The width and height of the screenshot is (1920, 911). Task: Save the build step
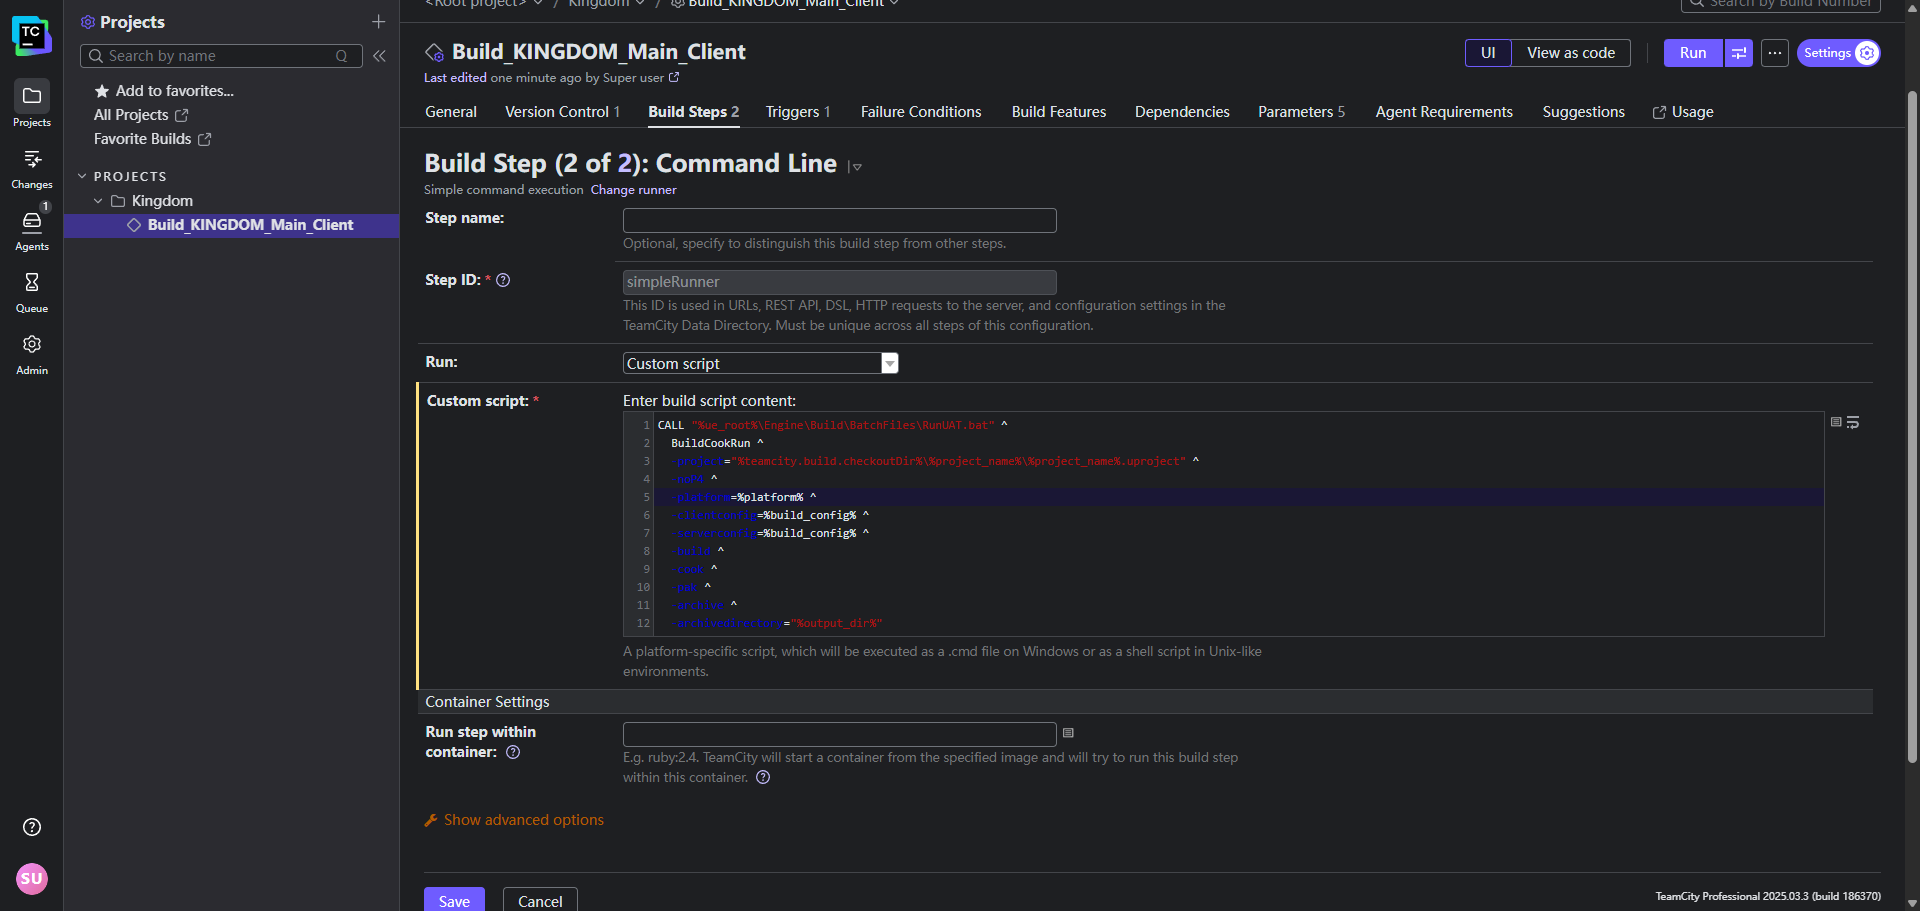coord(454,900)
